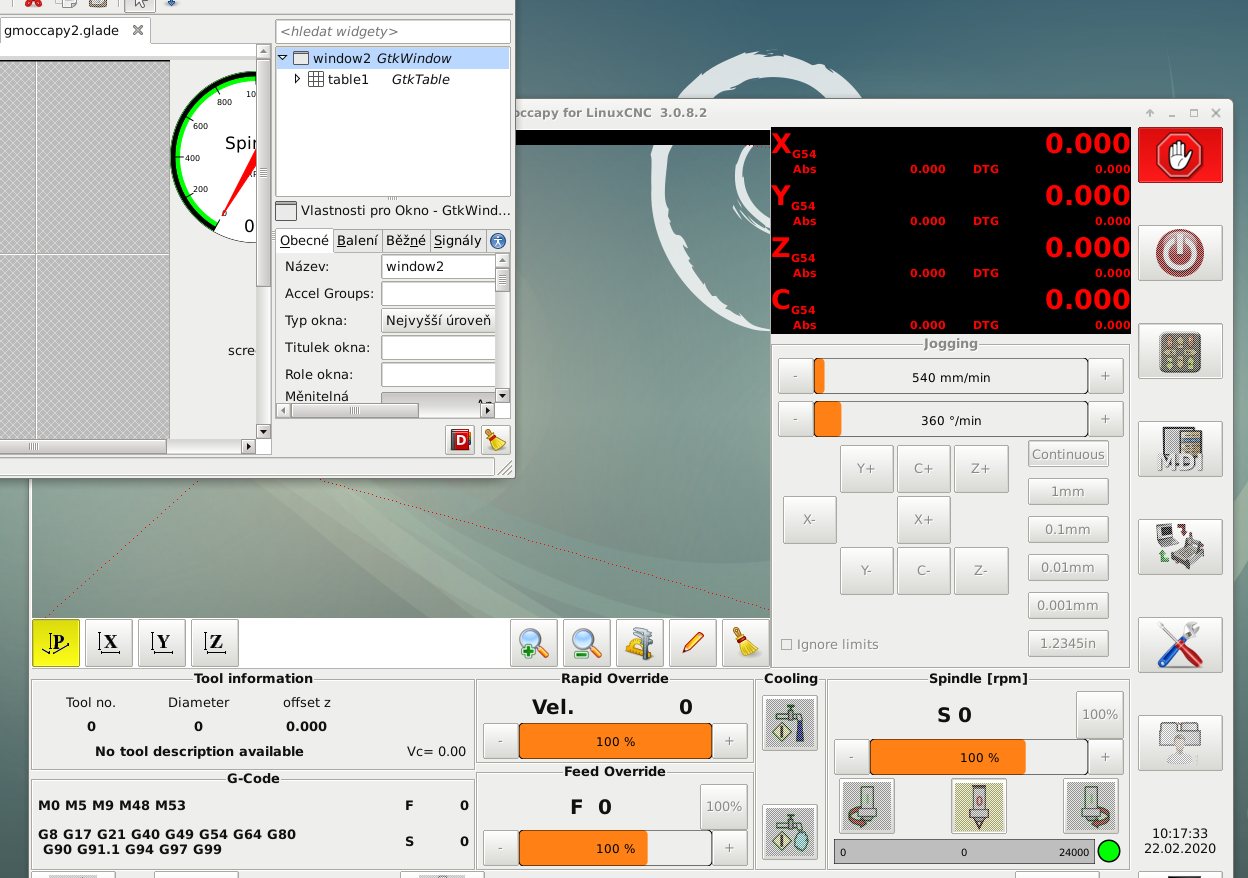
Task: Click the zoom in magnifier icon
Action: 534,643
